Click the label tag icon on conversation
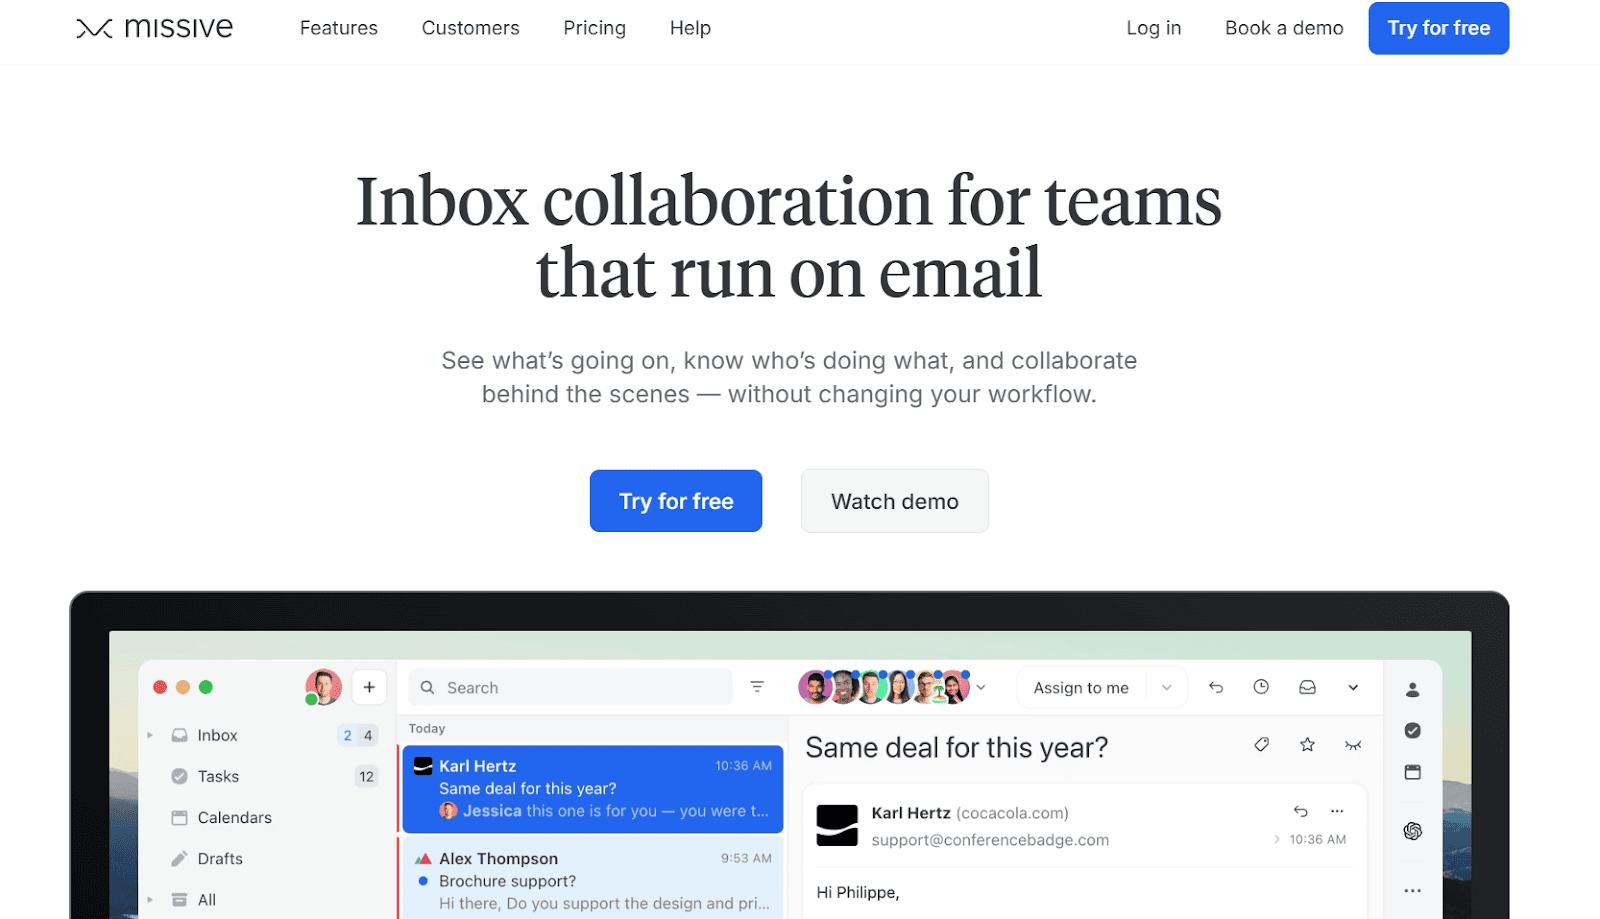The image size is (1600, 919). click(x=1262, y=745)
